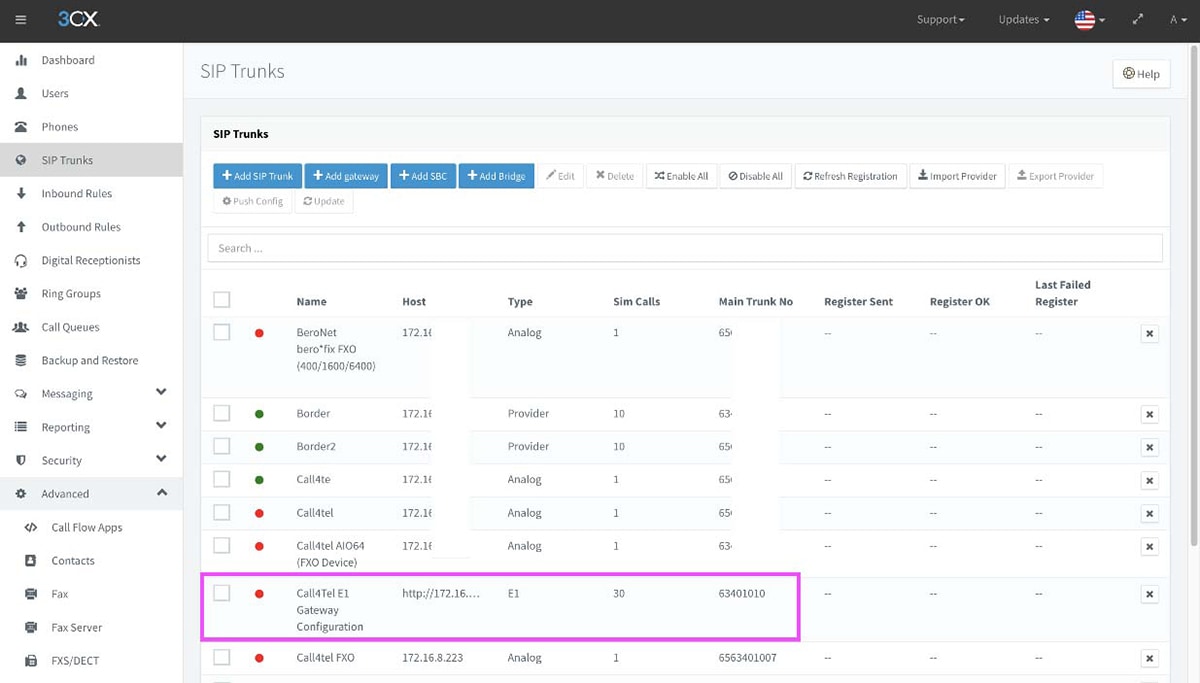Click the X icon on Call4tel AIO64 row
1200x683 pixels.
tap(1150, 547)
